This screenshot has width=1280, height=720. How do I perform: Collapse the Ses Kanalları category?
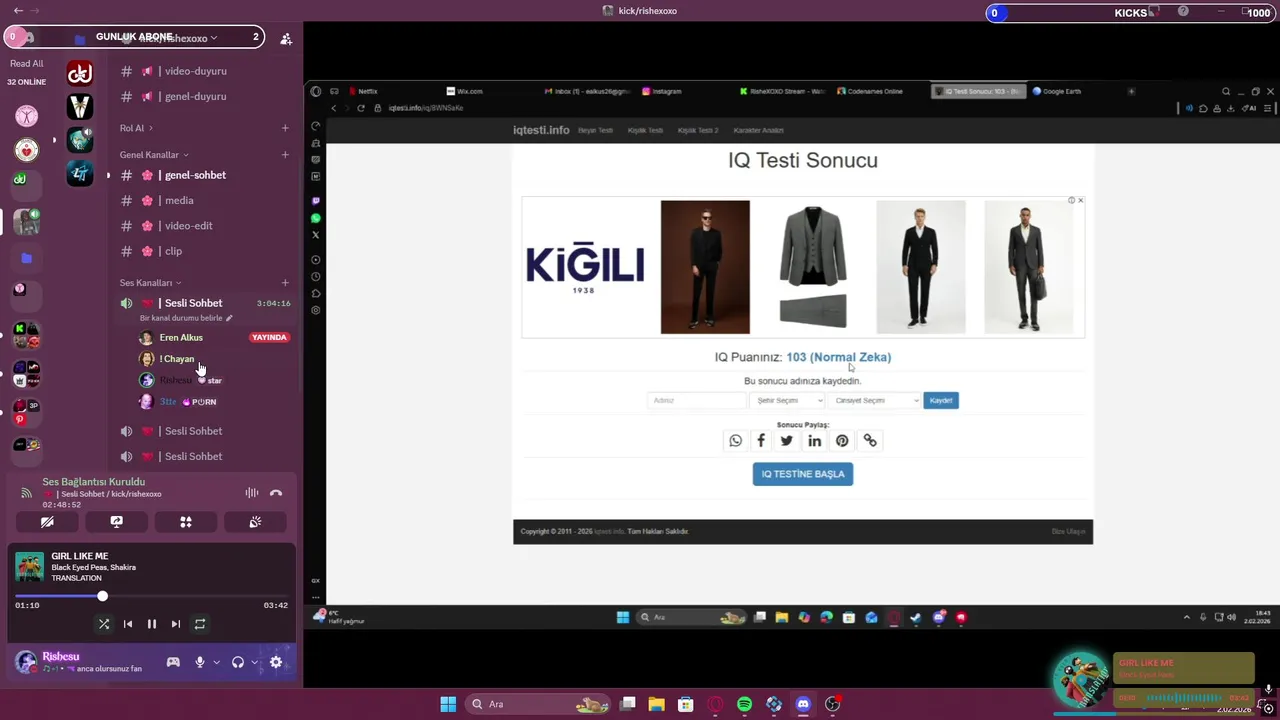150,283
